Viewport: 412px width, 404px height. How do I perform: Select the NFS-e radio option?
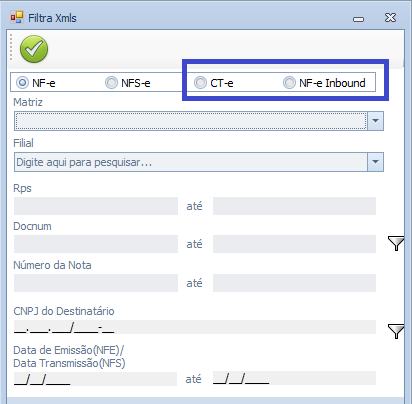tap(111, 82)
